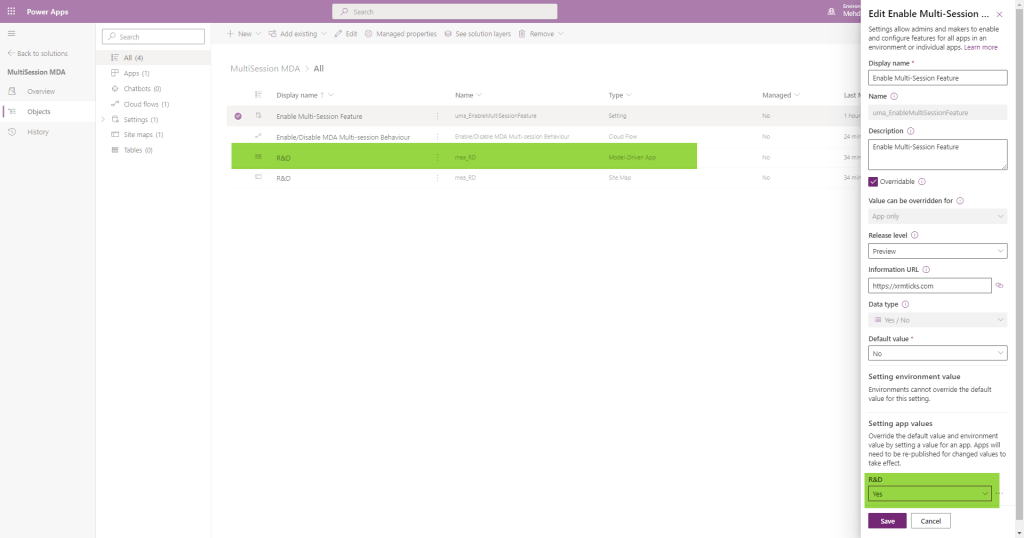Click the Data type info icon
Viewport: 1024px width, 538px height.
click(906, 304)
